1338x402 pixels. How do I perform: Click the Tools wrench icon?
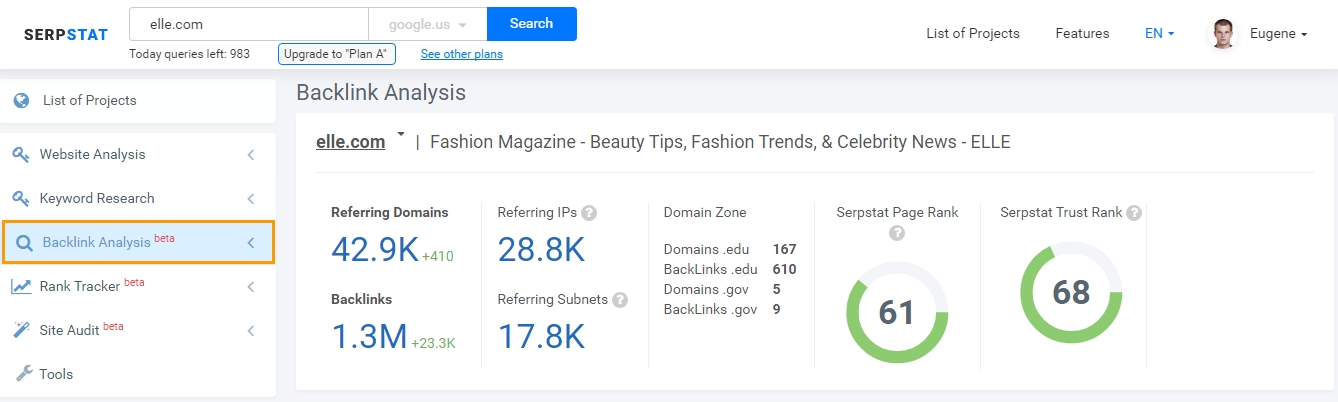[x=23, y=374]
